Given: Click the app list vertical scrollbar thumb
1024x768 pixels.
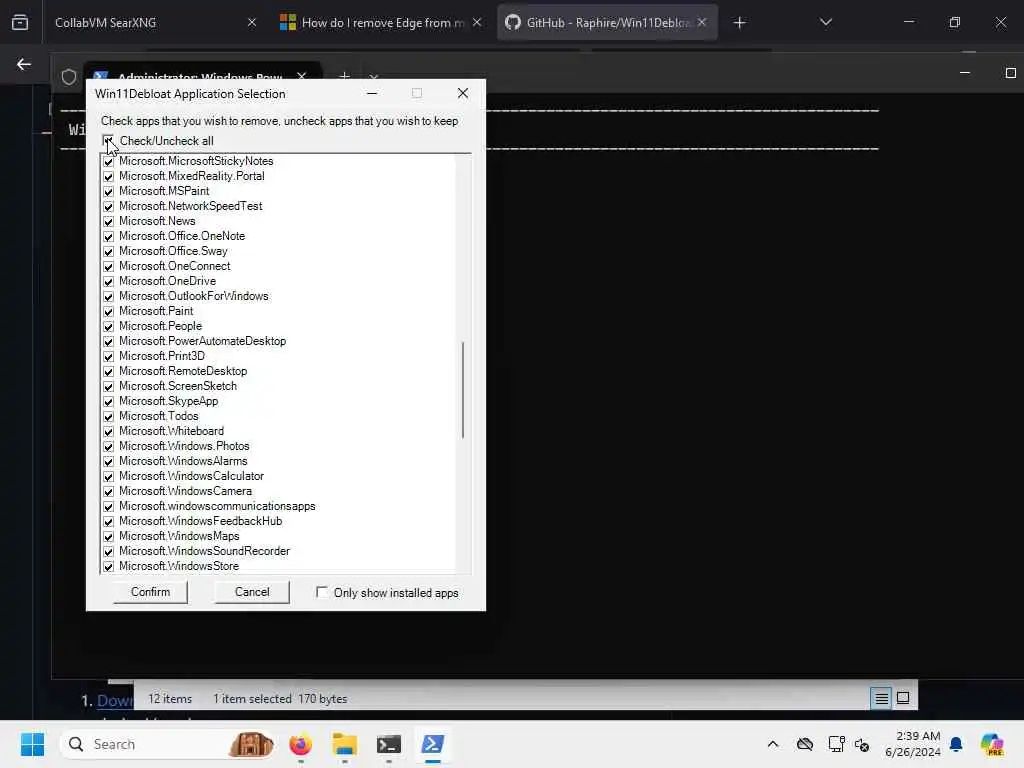Looking at the screenshot, I should (x=463, y=390).
